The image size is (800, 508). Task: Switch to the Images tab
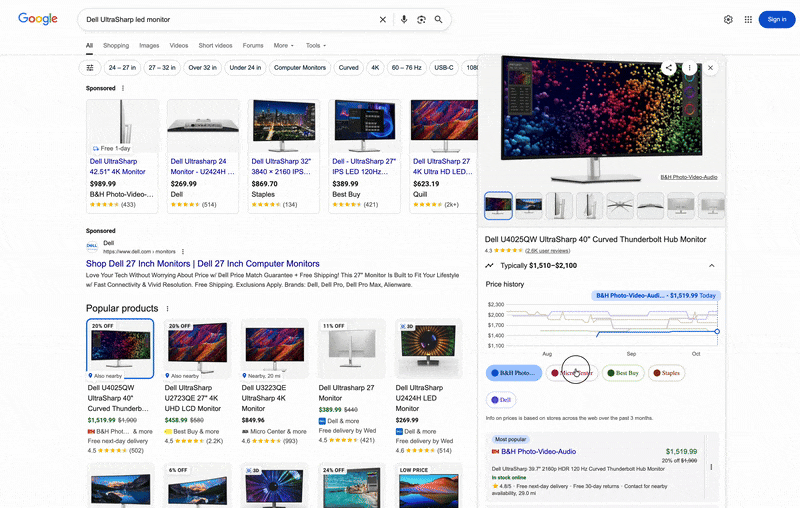pyautogui.click(x=149, y=45)
